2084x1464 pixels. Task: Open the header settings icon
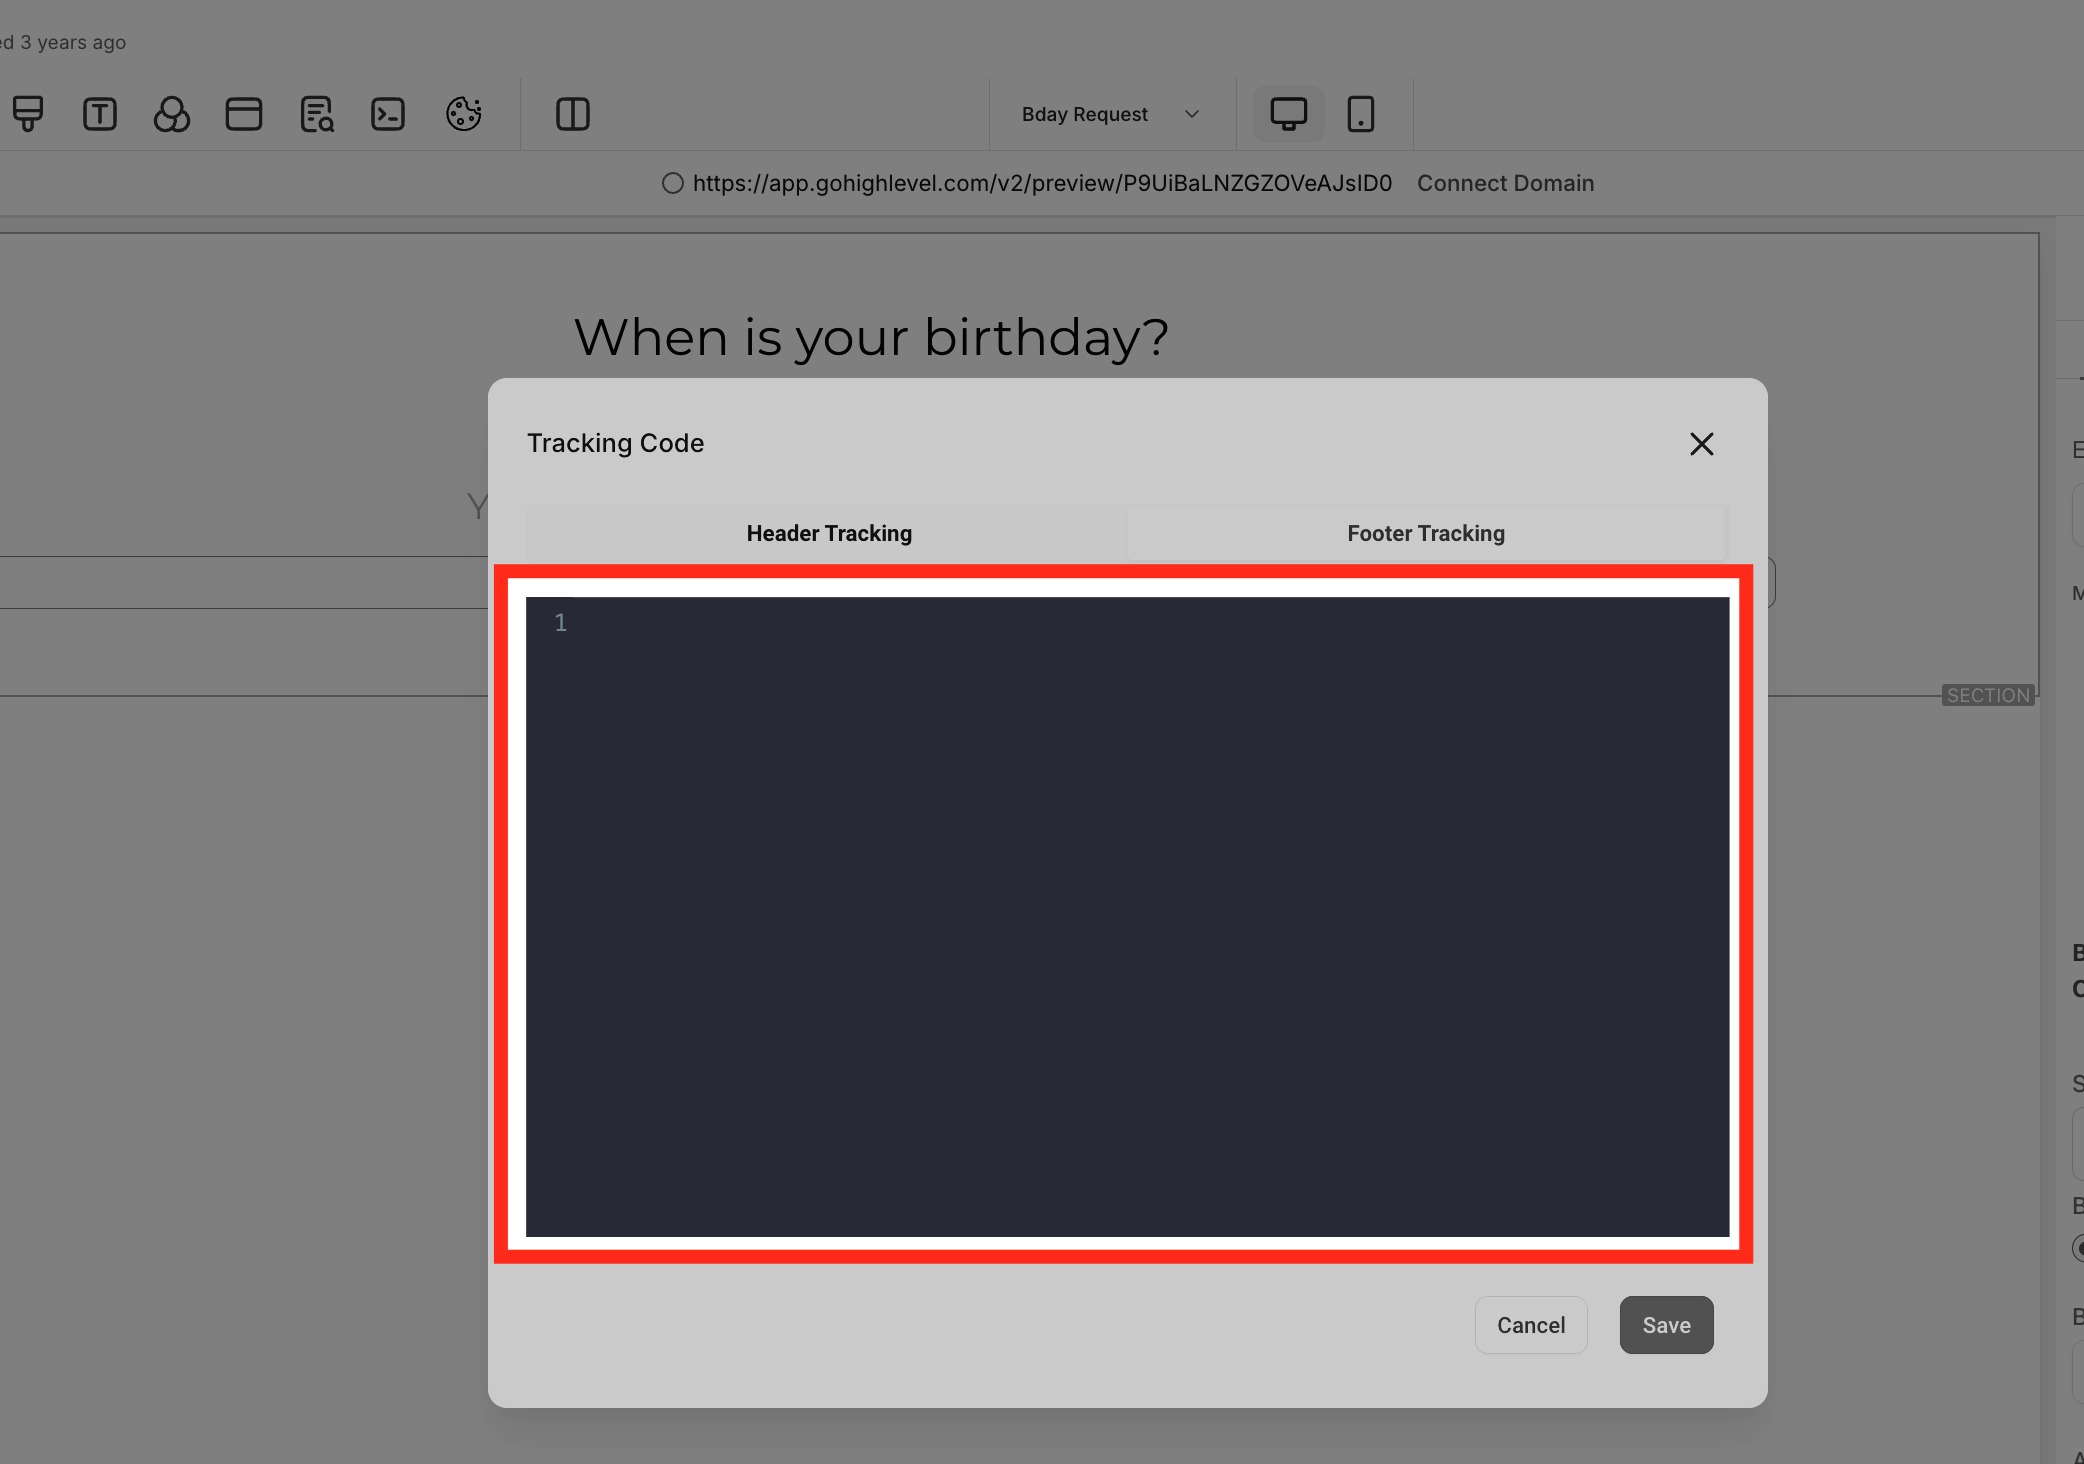[x=243, y=113]
